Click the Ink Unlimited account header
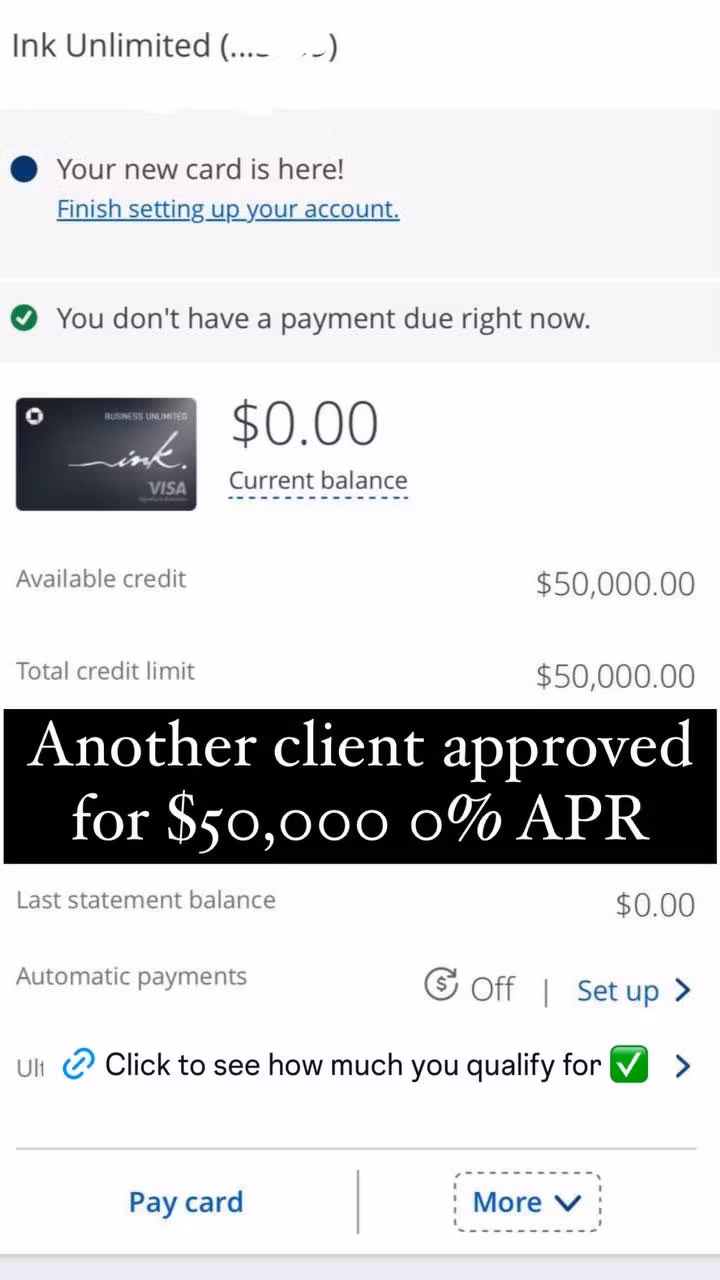The width and height of the screenshot is (720, 1280). pos(174,46)
